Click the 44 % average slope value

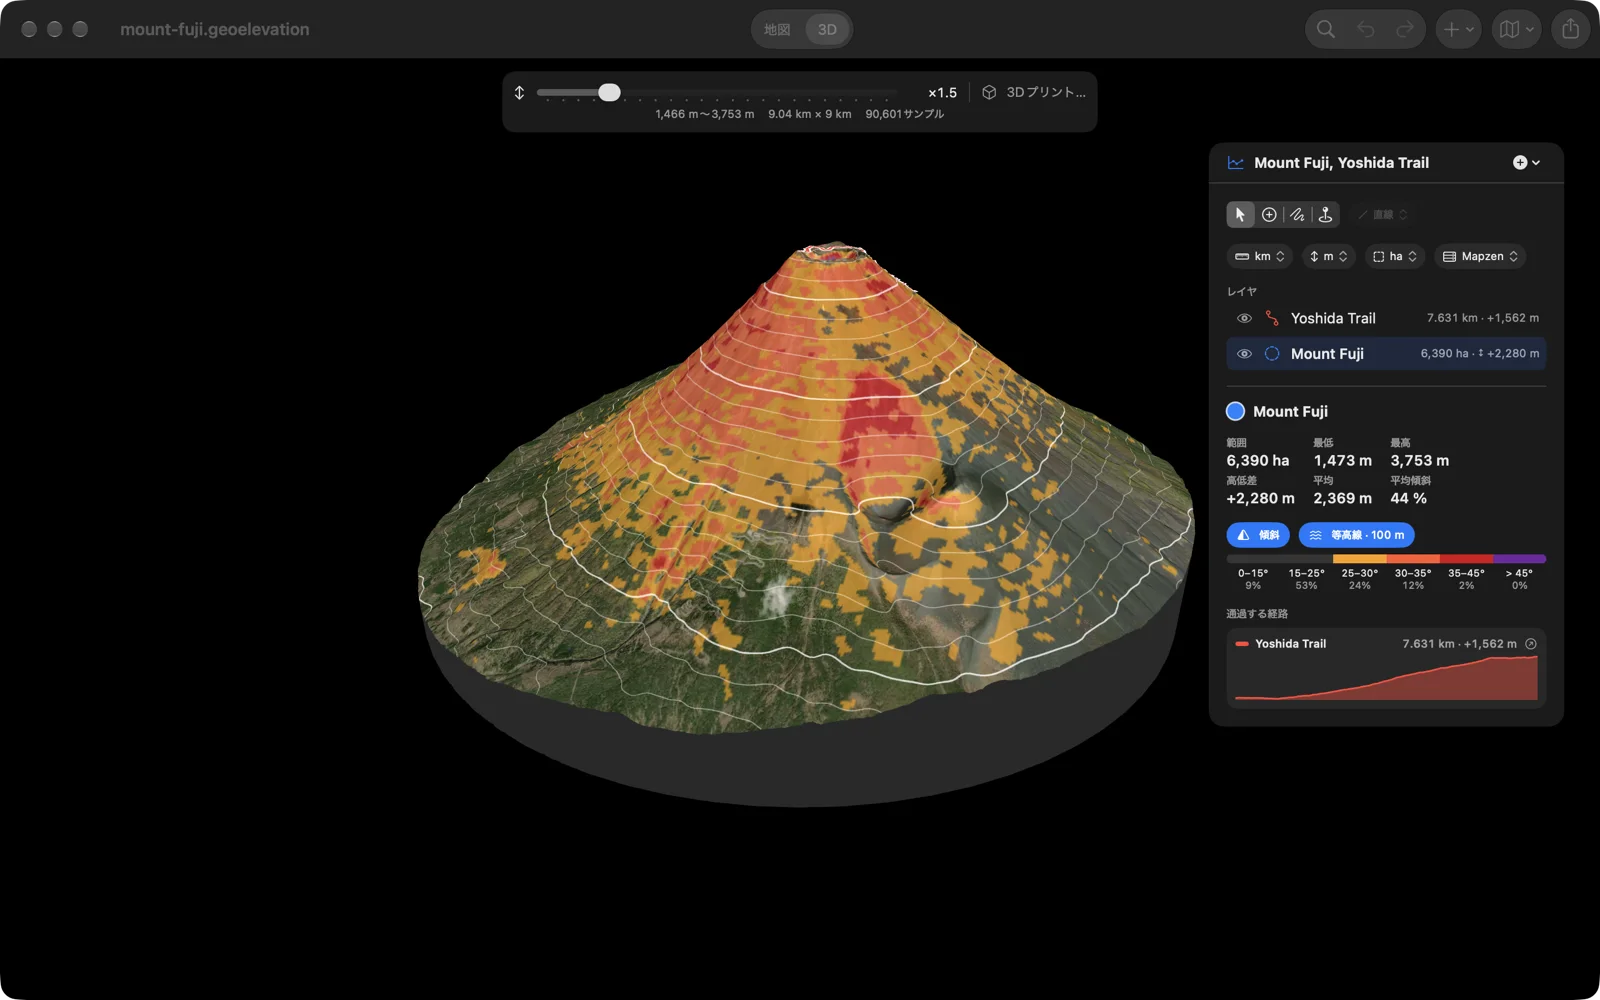pyautogui.click(x=1408, y=498)
